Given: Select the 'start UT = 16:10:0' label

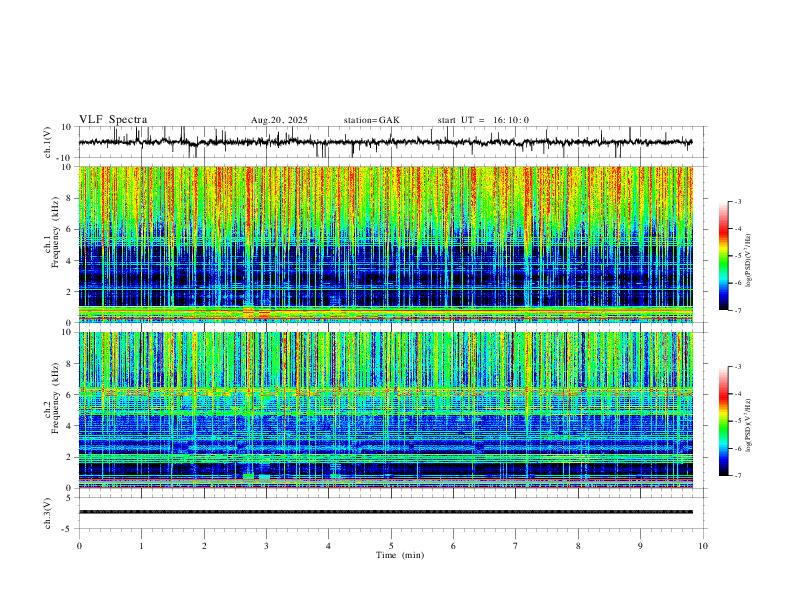Looking at the screenshot, I should [483, 120].
